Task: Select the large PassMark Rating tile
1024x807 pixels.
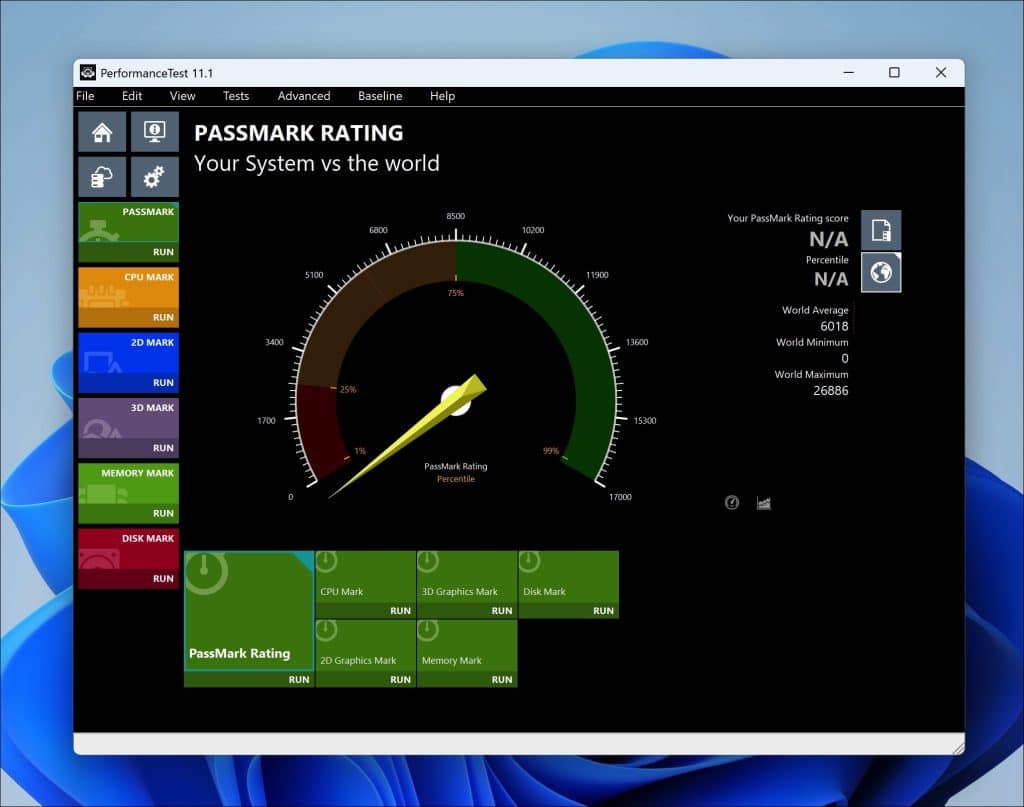Action: pos(248,610)
